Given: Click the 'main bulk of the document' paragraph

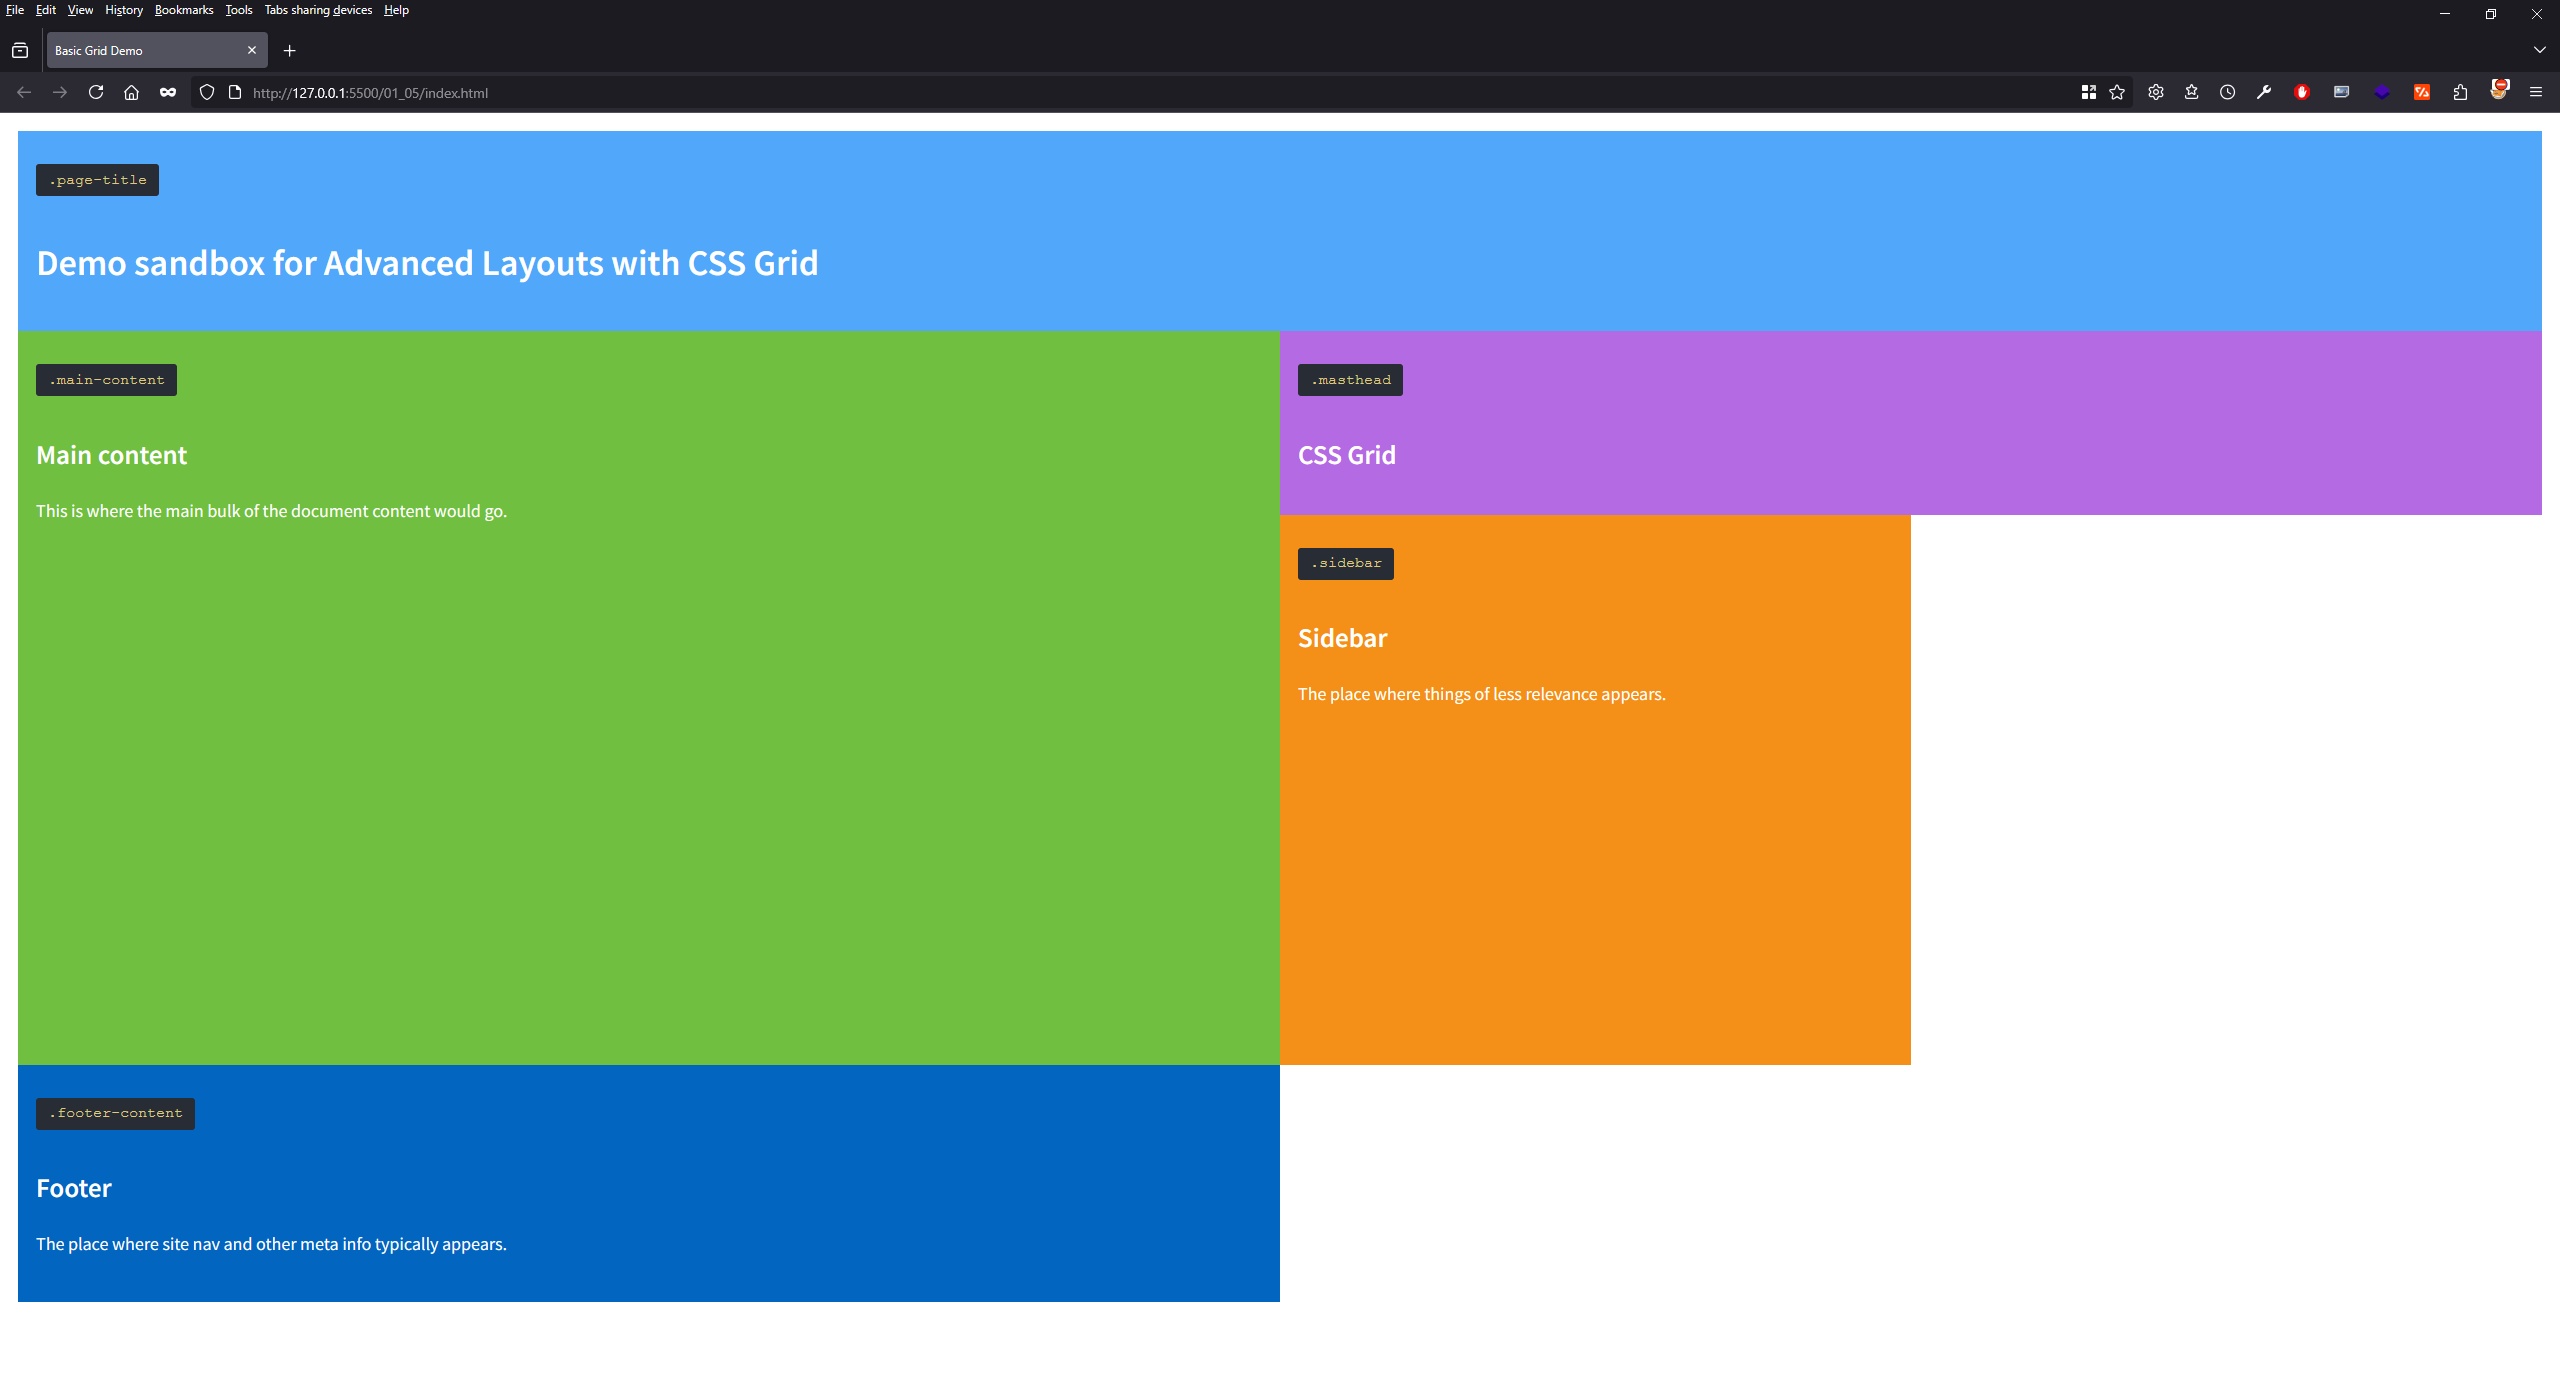Looking at the screenshot, I should tap(271, 511).
